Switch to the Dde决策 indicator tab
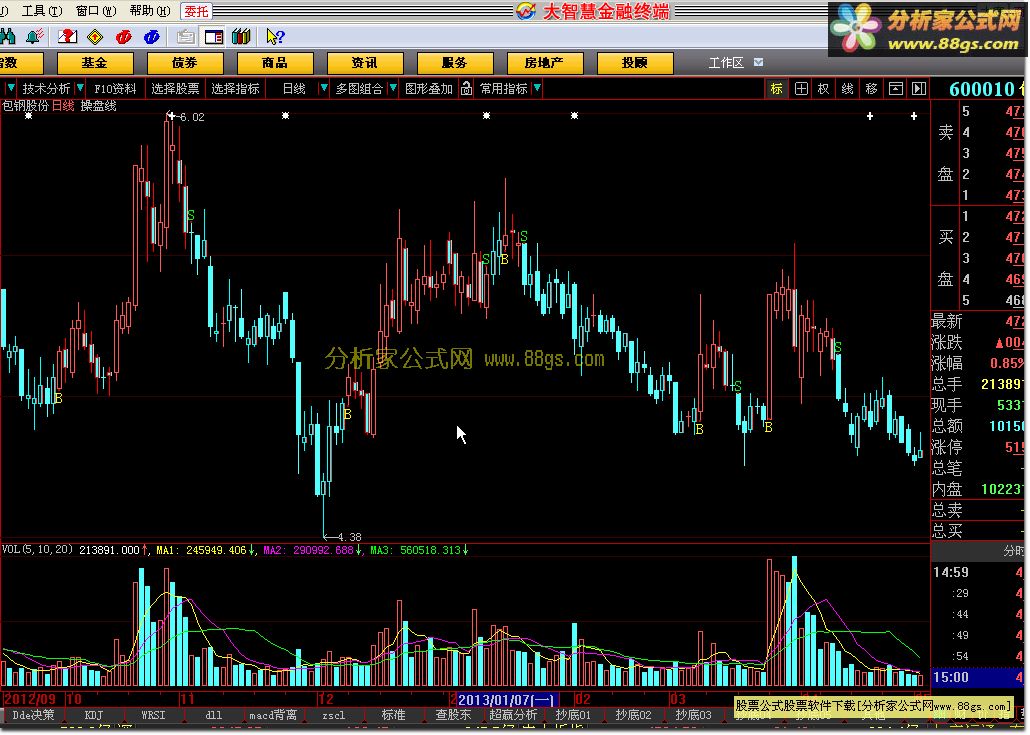This screenshot has height=735, width=1030. point(34,715)
